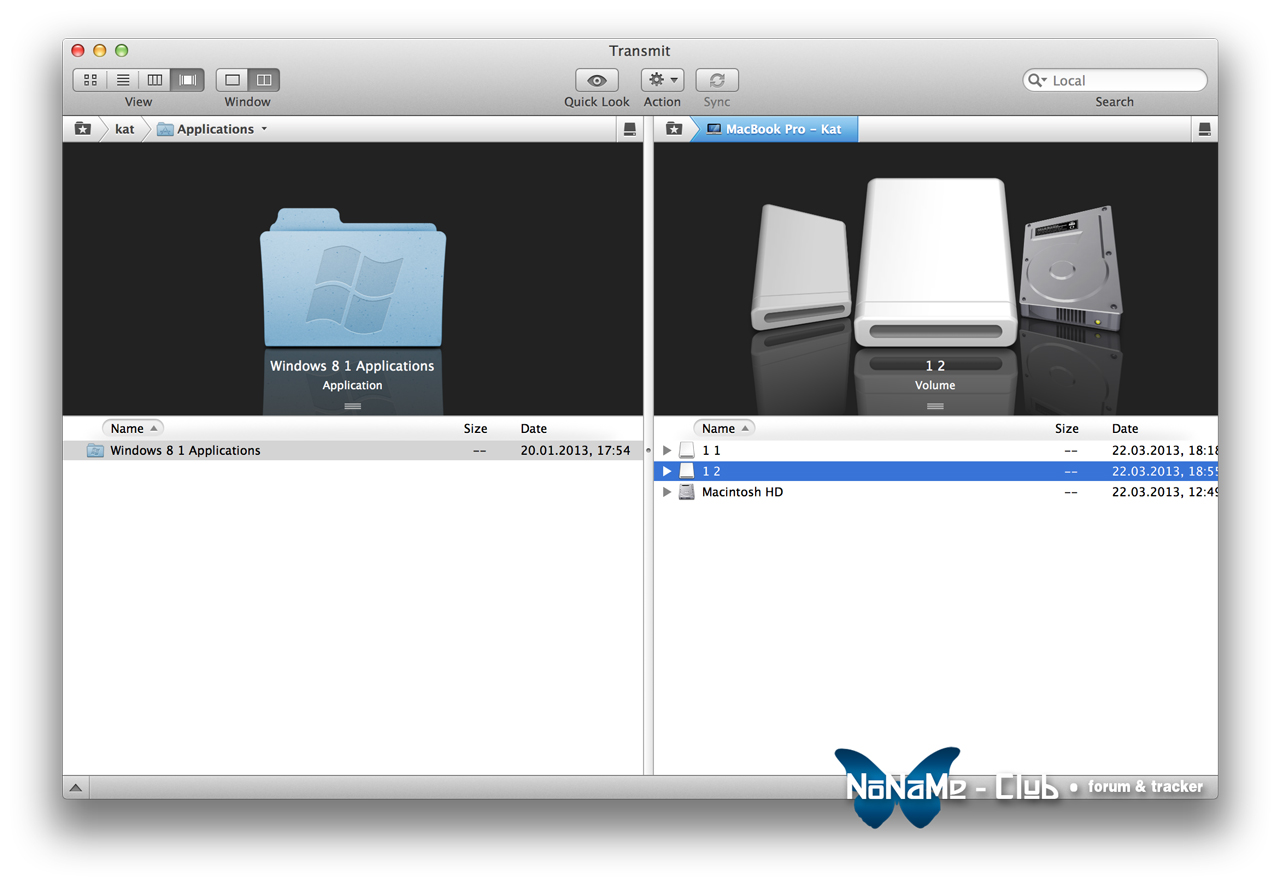Click the left pane disk icon

pyautogui.click(x=629, y=129)
